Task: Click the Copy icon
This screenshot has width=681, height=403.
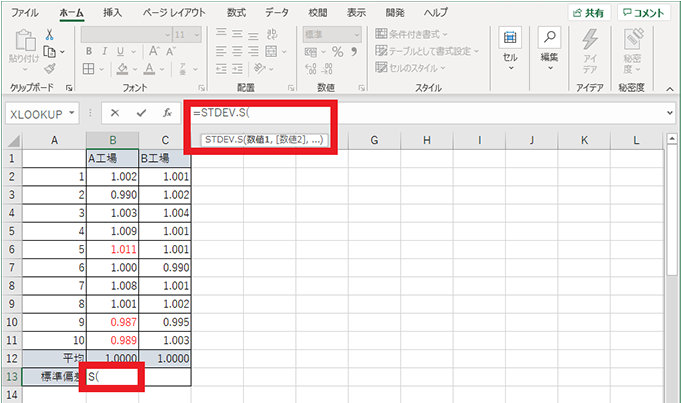Action: [50, 52]
